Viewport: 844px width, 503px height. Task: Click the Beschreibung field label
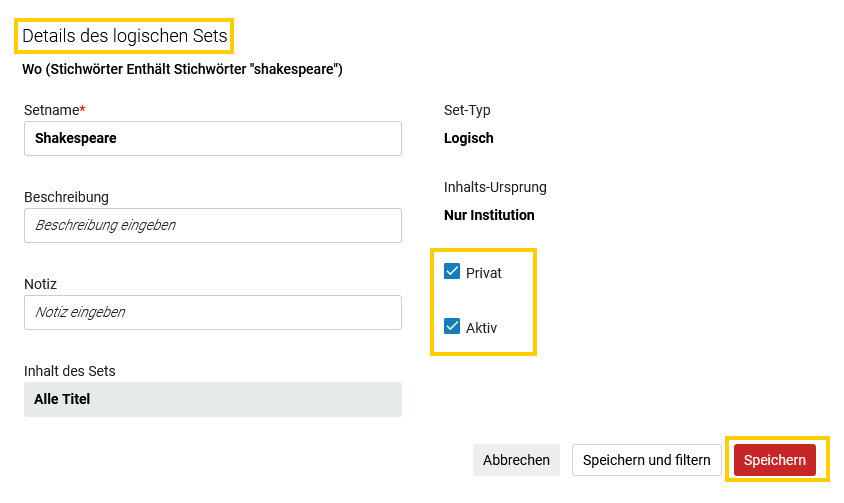[66, 197]
